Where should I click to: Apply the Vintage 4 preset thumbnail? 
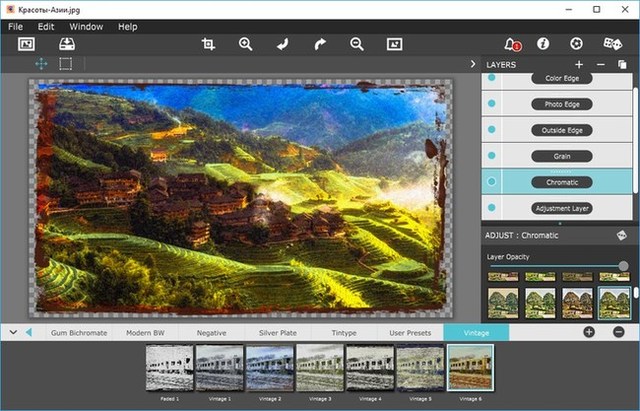coord(370,368)
